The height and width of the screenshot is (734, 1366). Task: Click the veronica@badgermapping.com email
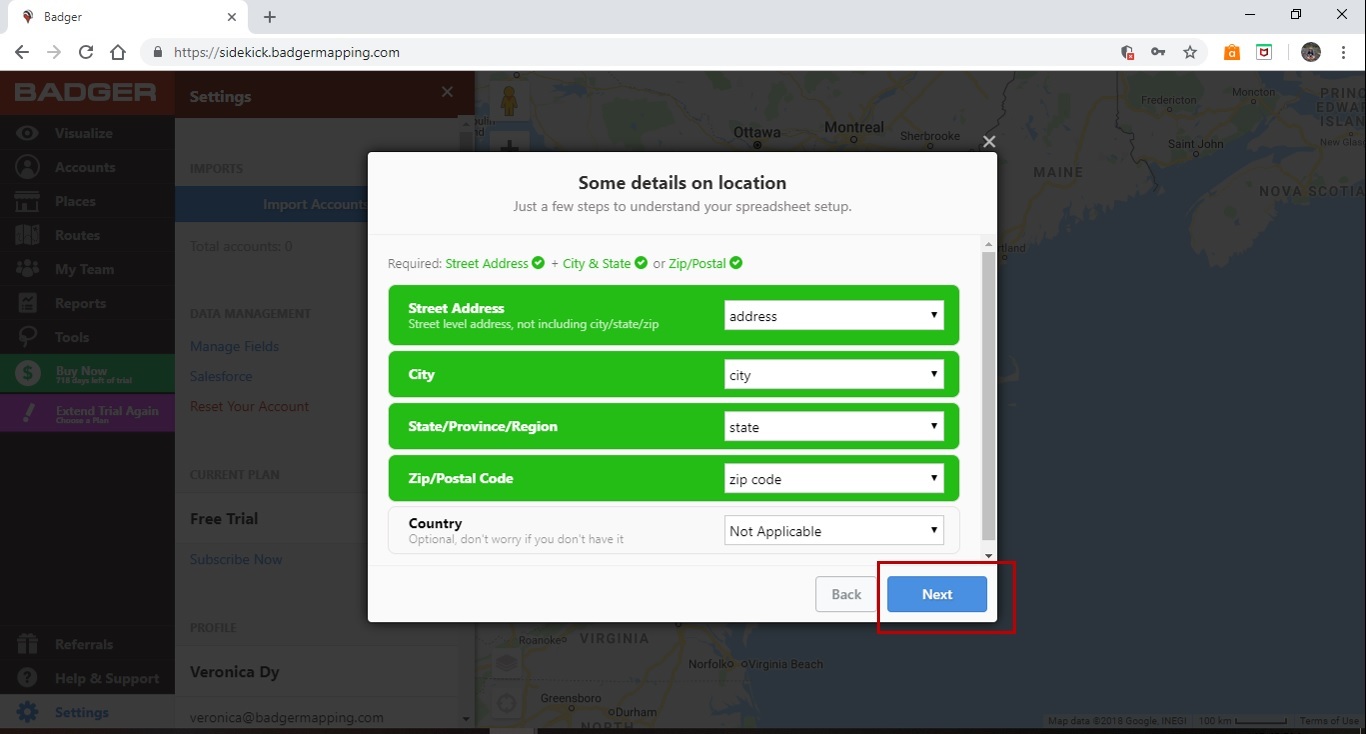pos(287,717)
